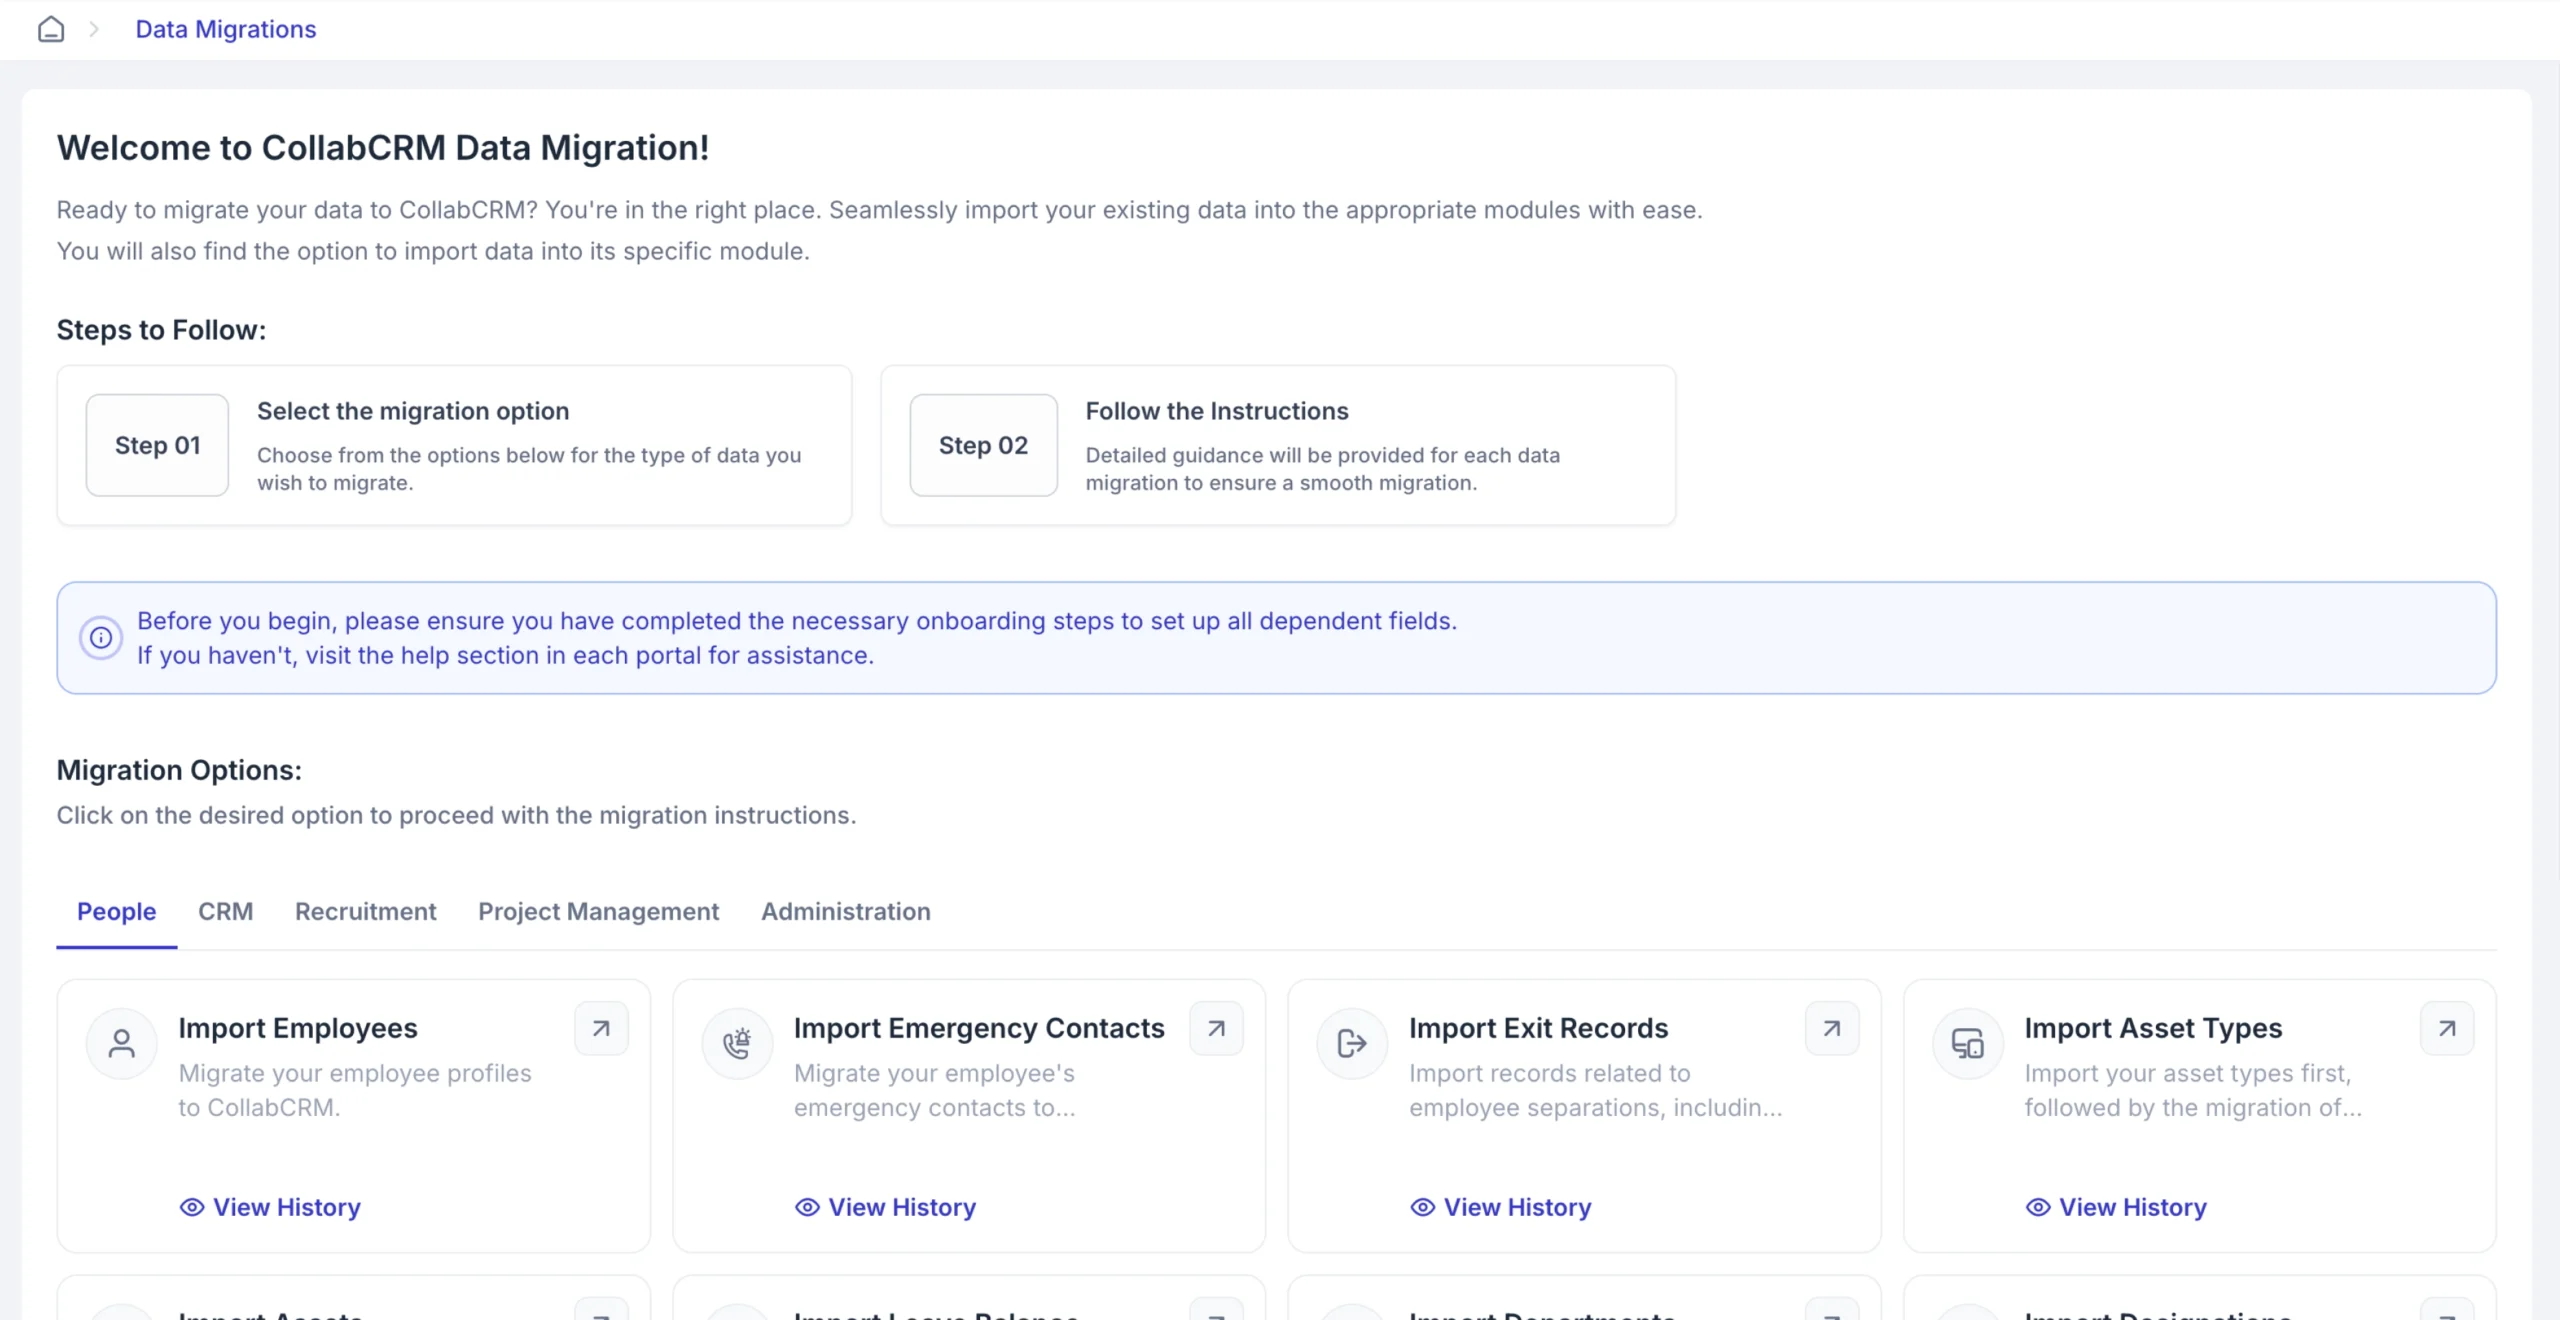Viewport: 2560px width, 1320px height.
Task: Click the eye icon under Import Exit Records
Action: pos(1422,1207)
